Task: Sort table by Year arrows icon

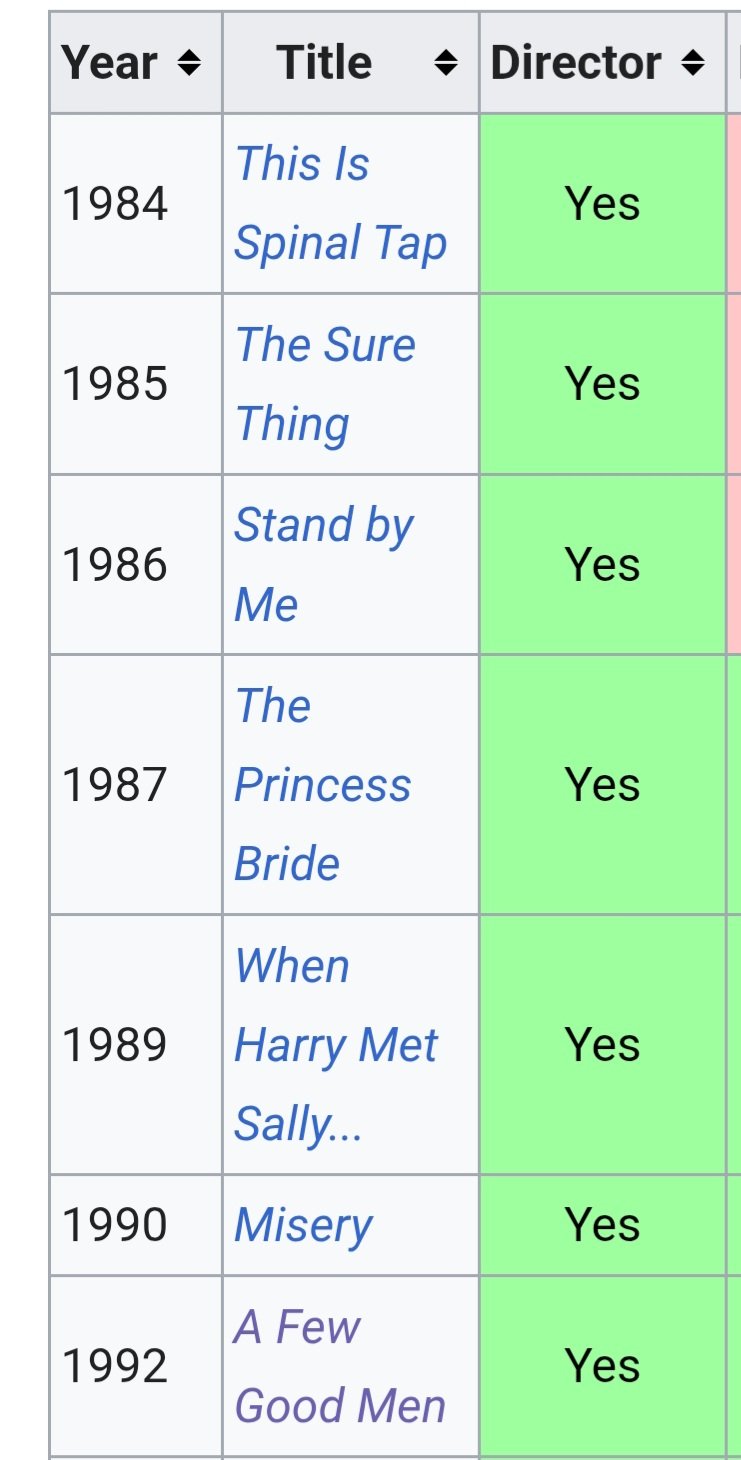Action: [x=189, y=64]
